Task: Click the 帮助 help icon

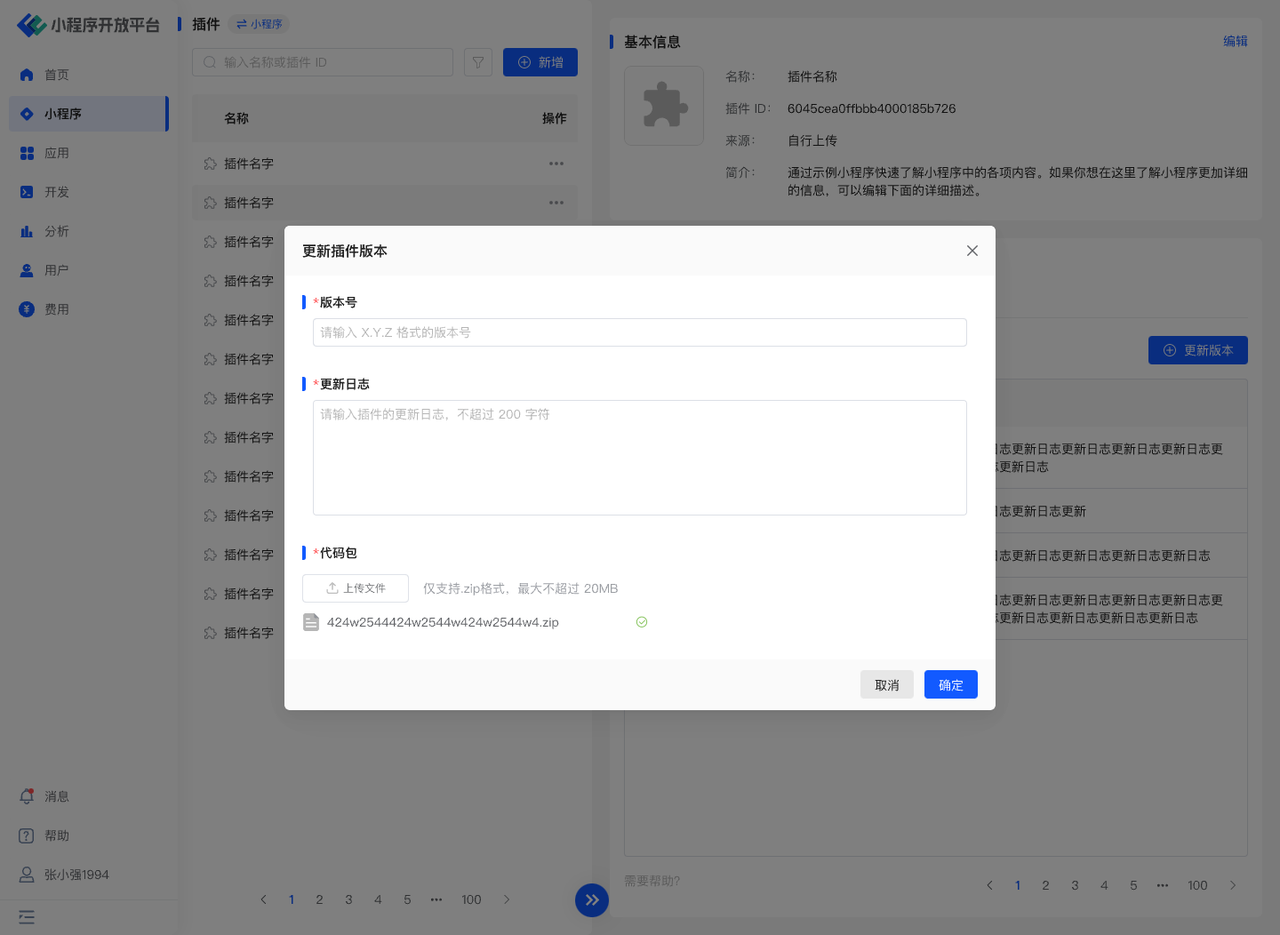Action: coord(28,835)
